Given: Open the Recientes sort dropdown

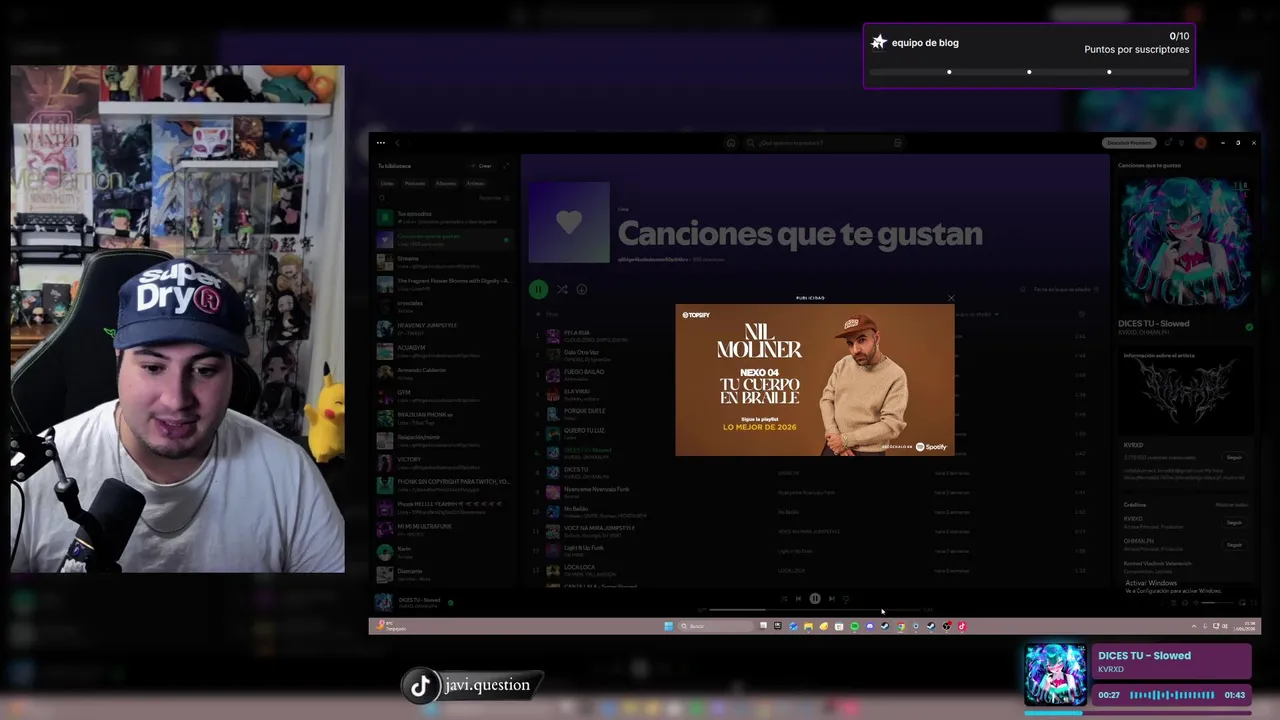Looking at the screenshot, I should pos(493,198).
